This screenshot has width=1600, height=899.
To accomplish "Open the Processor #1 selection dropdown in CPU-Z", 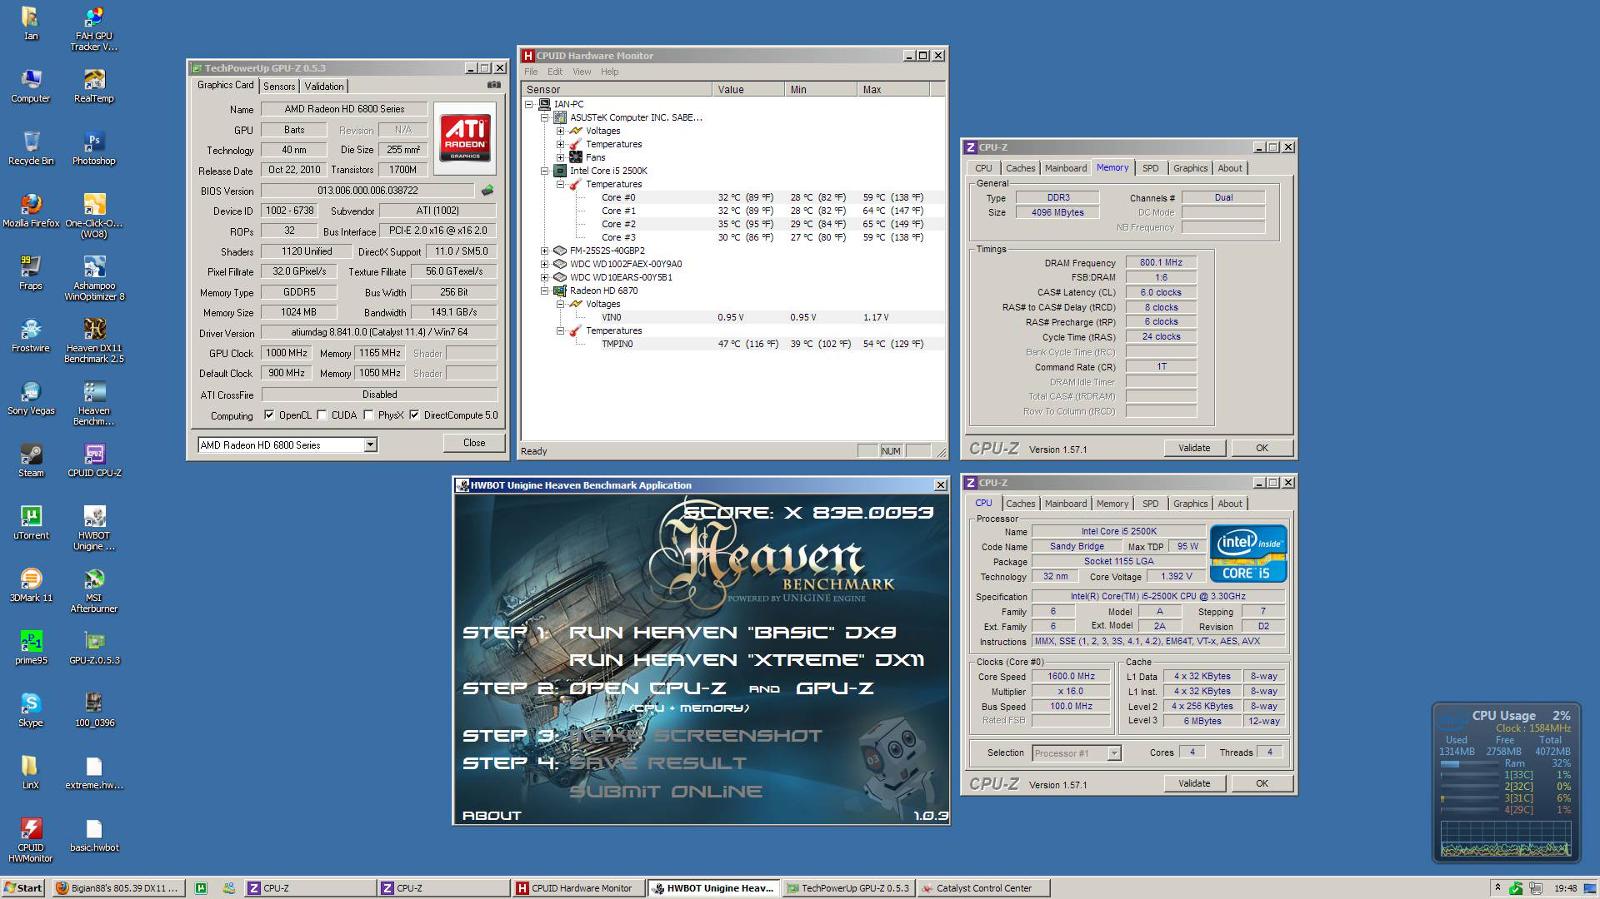I will click(1114, 753).
